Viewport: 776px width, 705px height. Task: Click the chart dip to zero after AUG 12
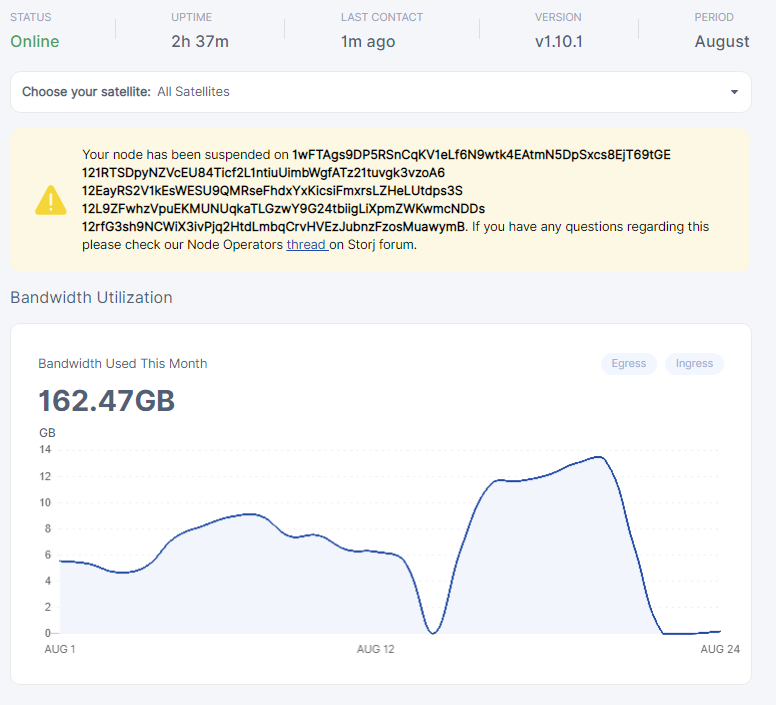[432, 632]
